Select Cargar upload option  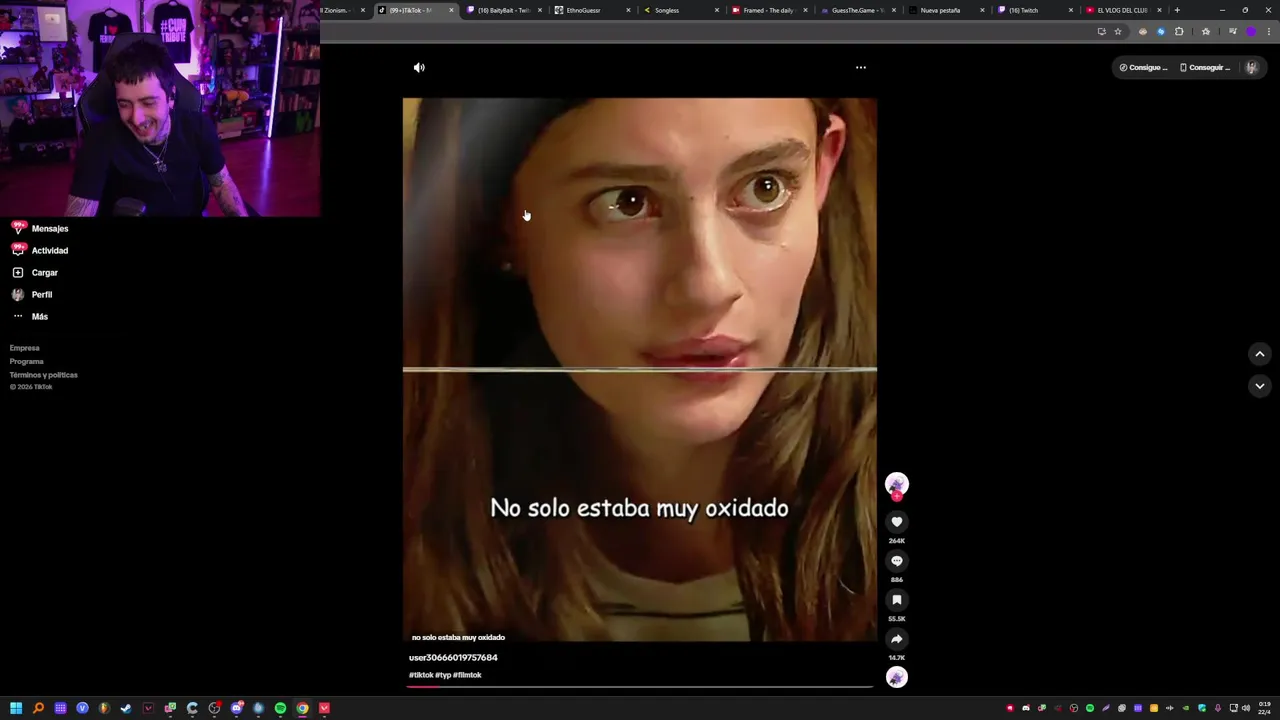pos(35,273)
